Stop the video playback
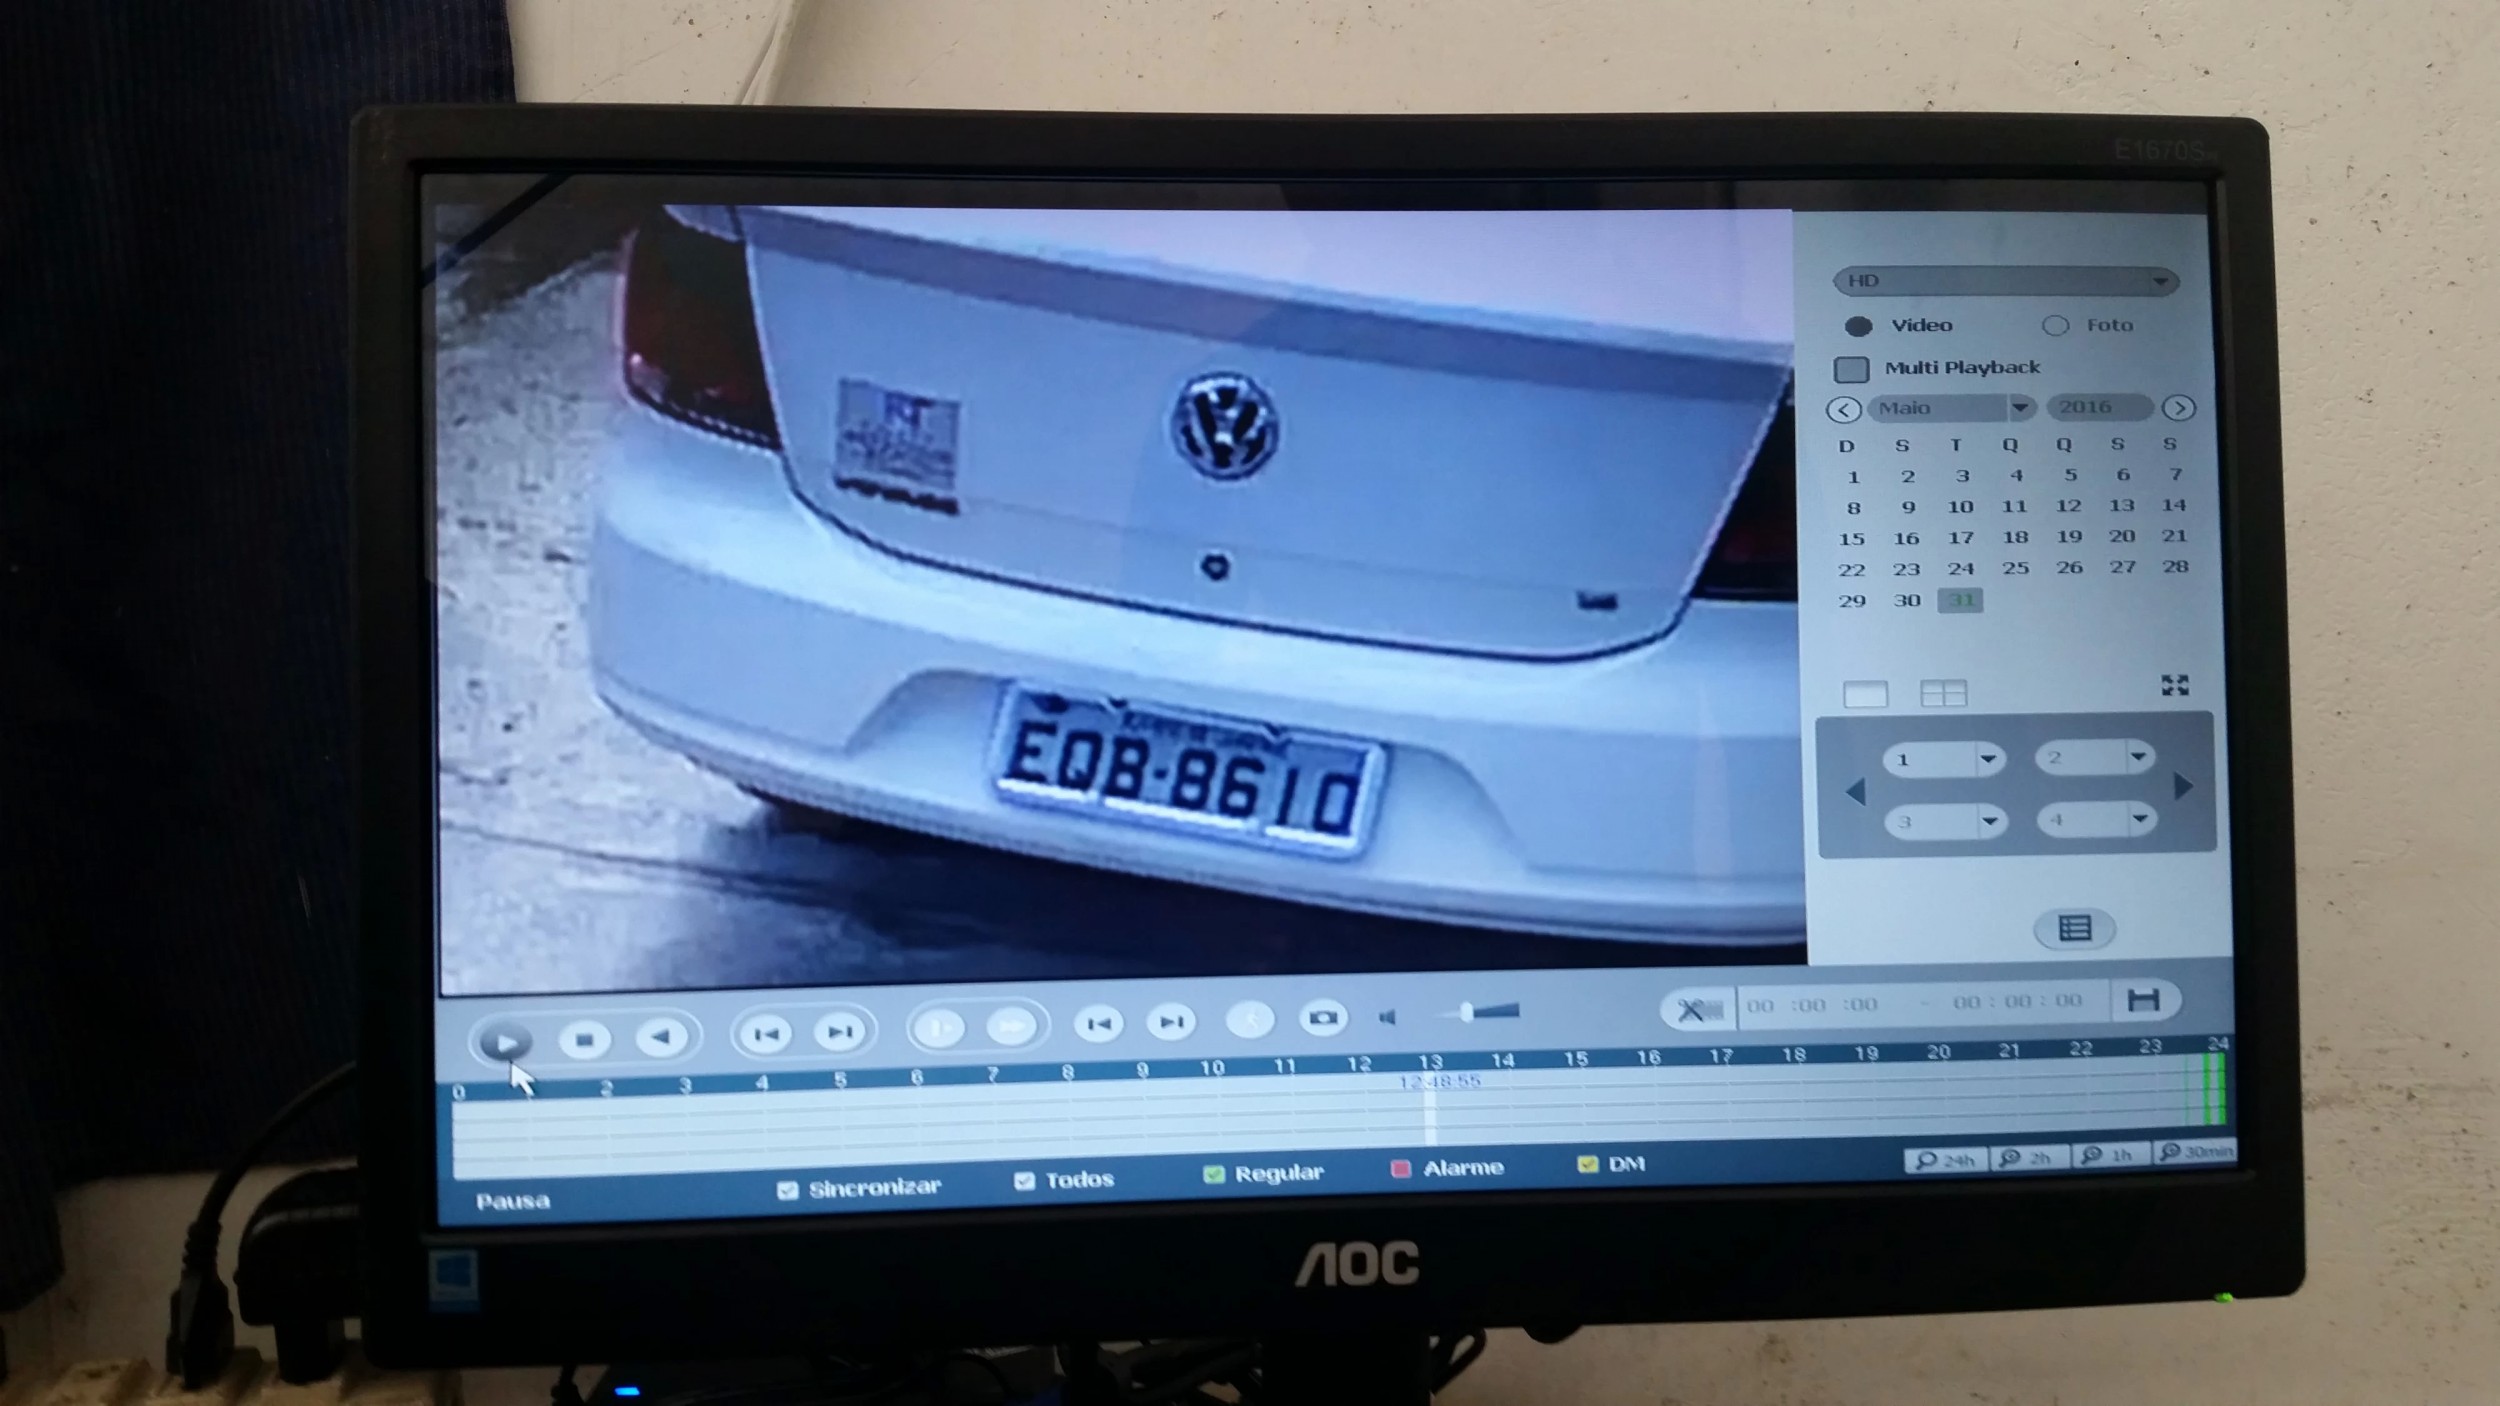 coord(585,1040)
